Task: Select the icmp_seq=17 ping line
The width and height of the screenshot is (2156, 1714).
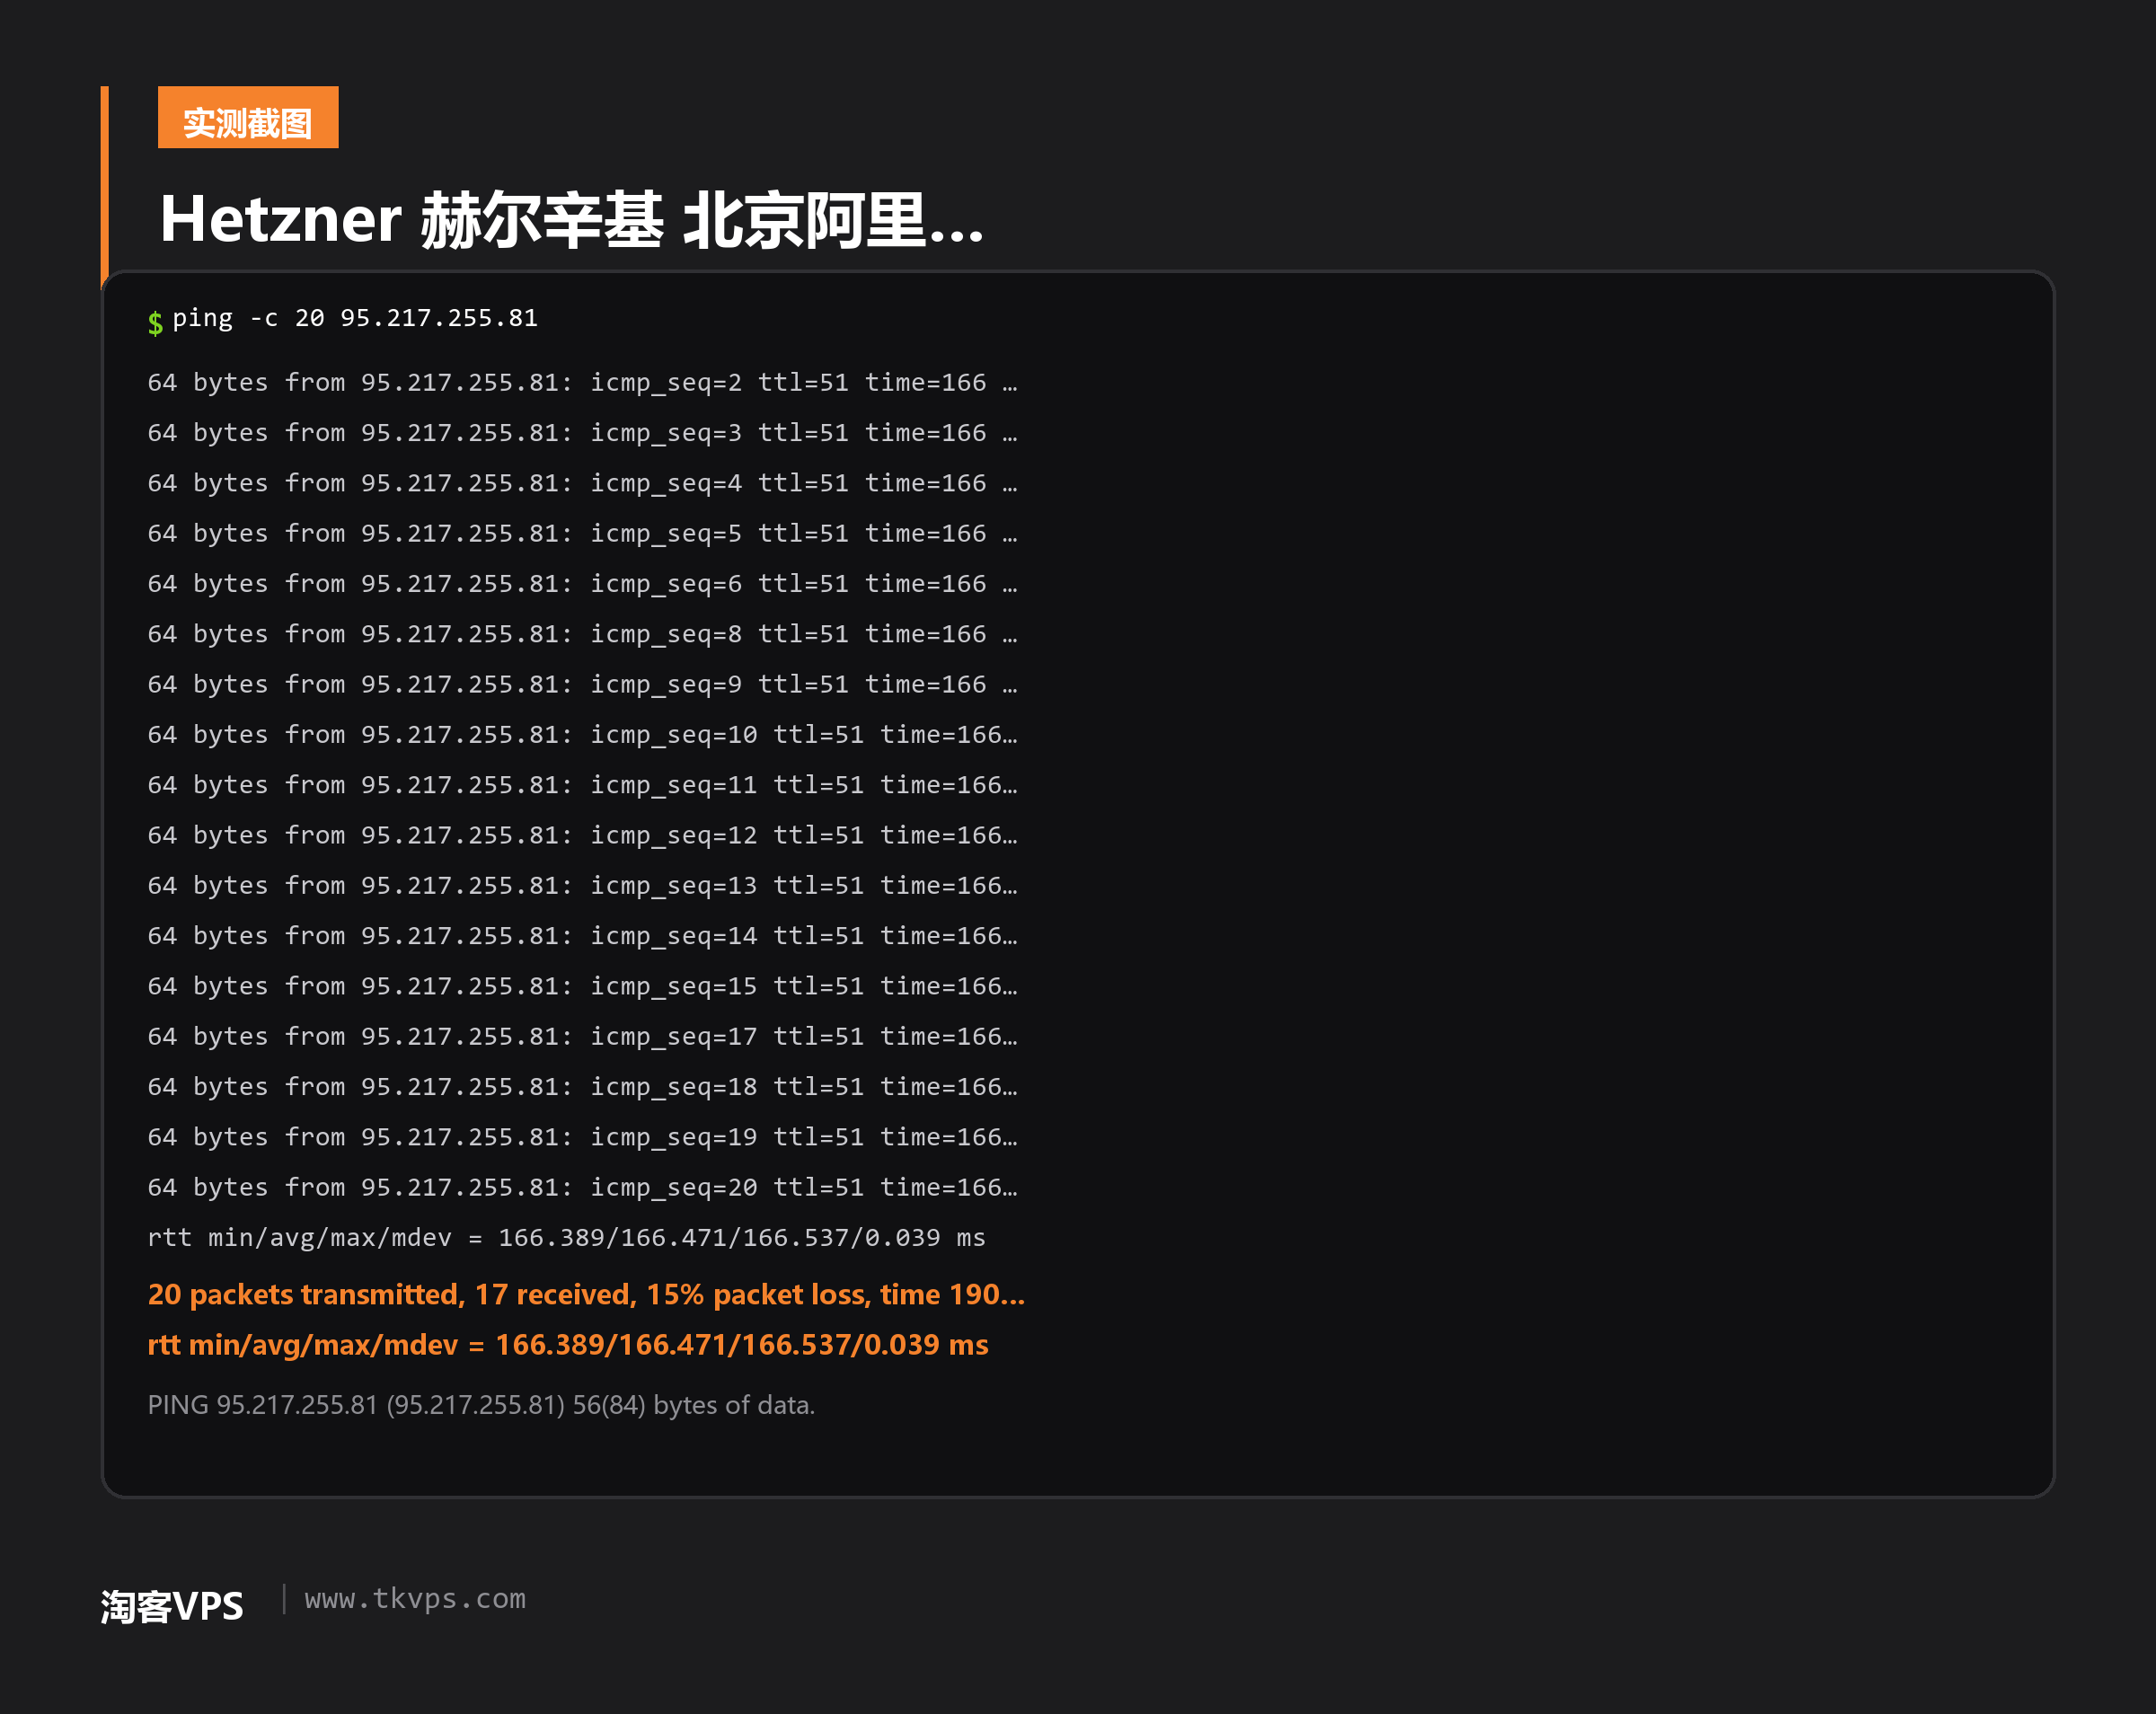Action: (582, 1037)
